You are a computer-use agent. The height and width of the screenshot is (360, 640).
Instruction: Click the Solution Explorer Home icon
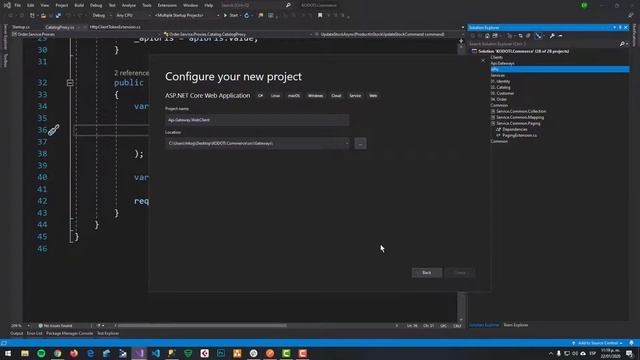point(487,36)
